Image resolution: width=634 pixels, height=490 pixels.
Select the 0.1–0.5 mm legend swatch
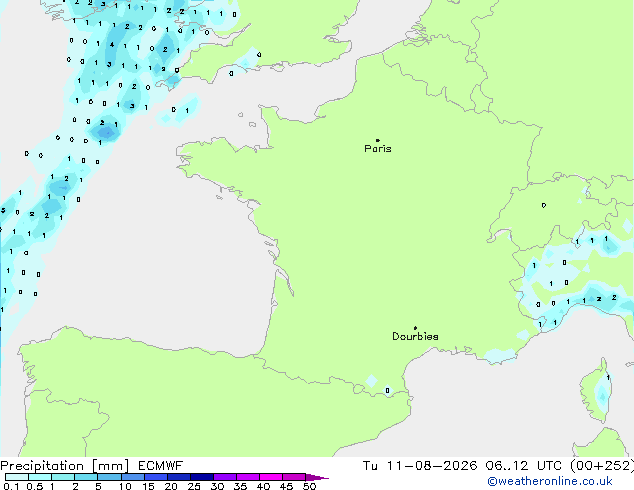click(x=17, y=477)
